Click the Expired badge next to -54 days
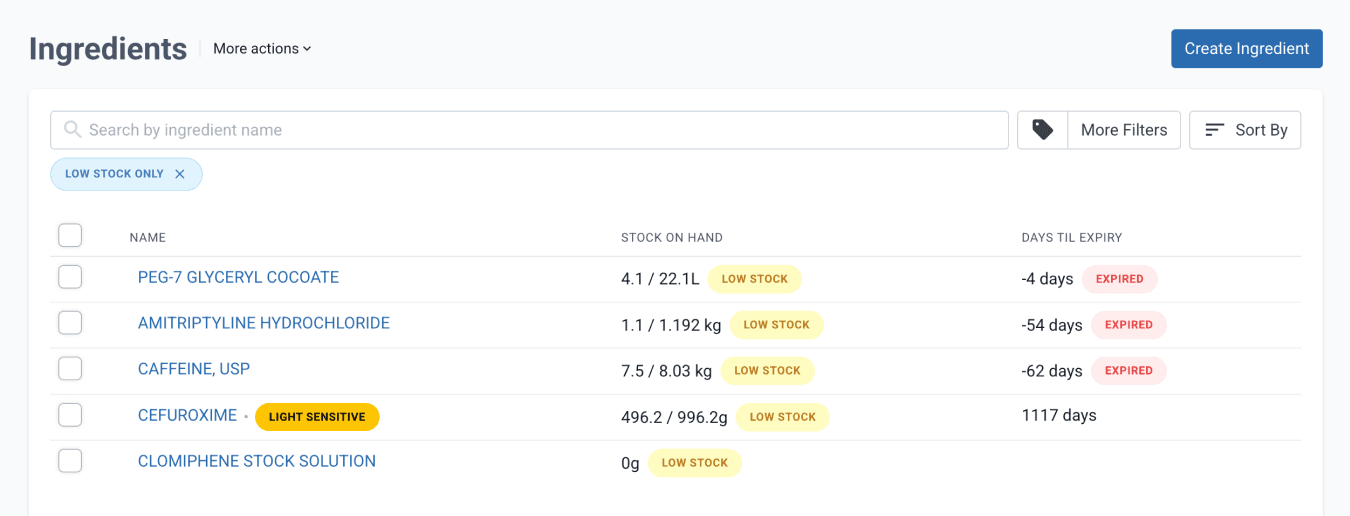This screenshot has height=516, width=1350. pyautogui.click(x=1129, y=325)
